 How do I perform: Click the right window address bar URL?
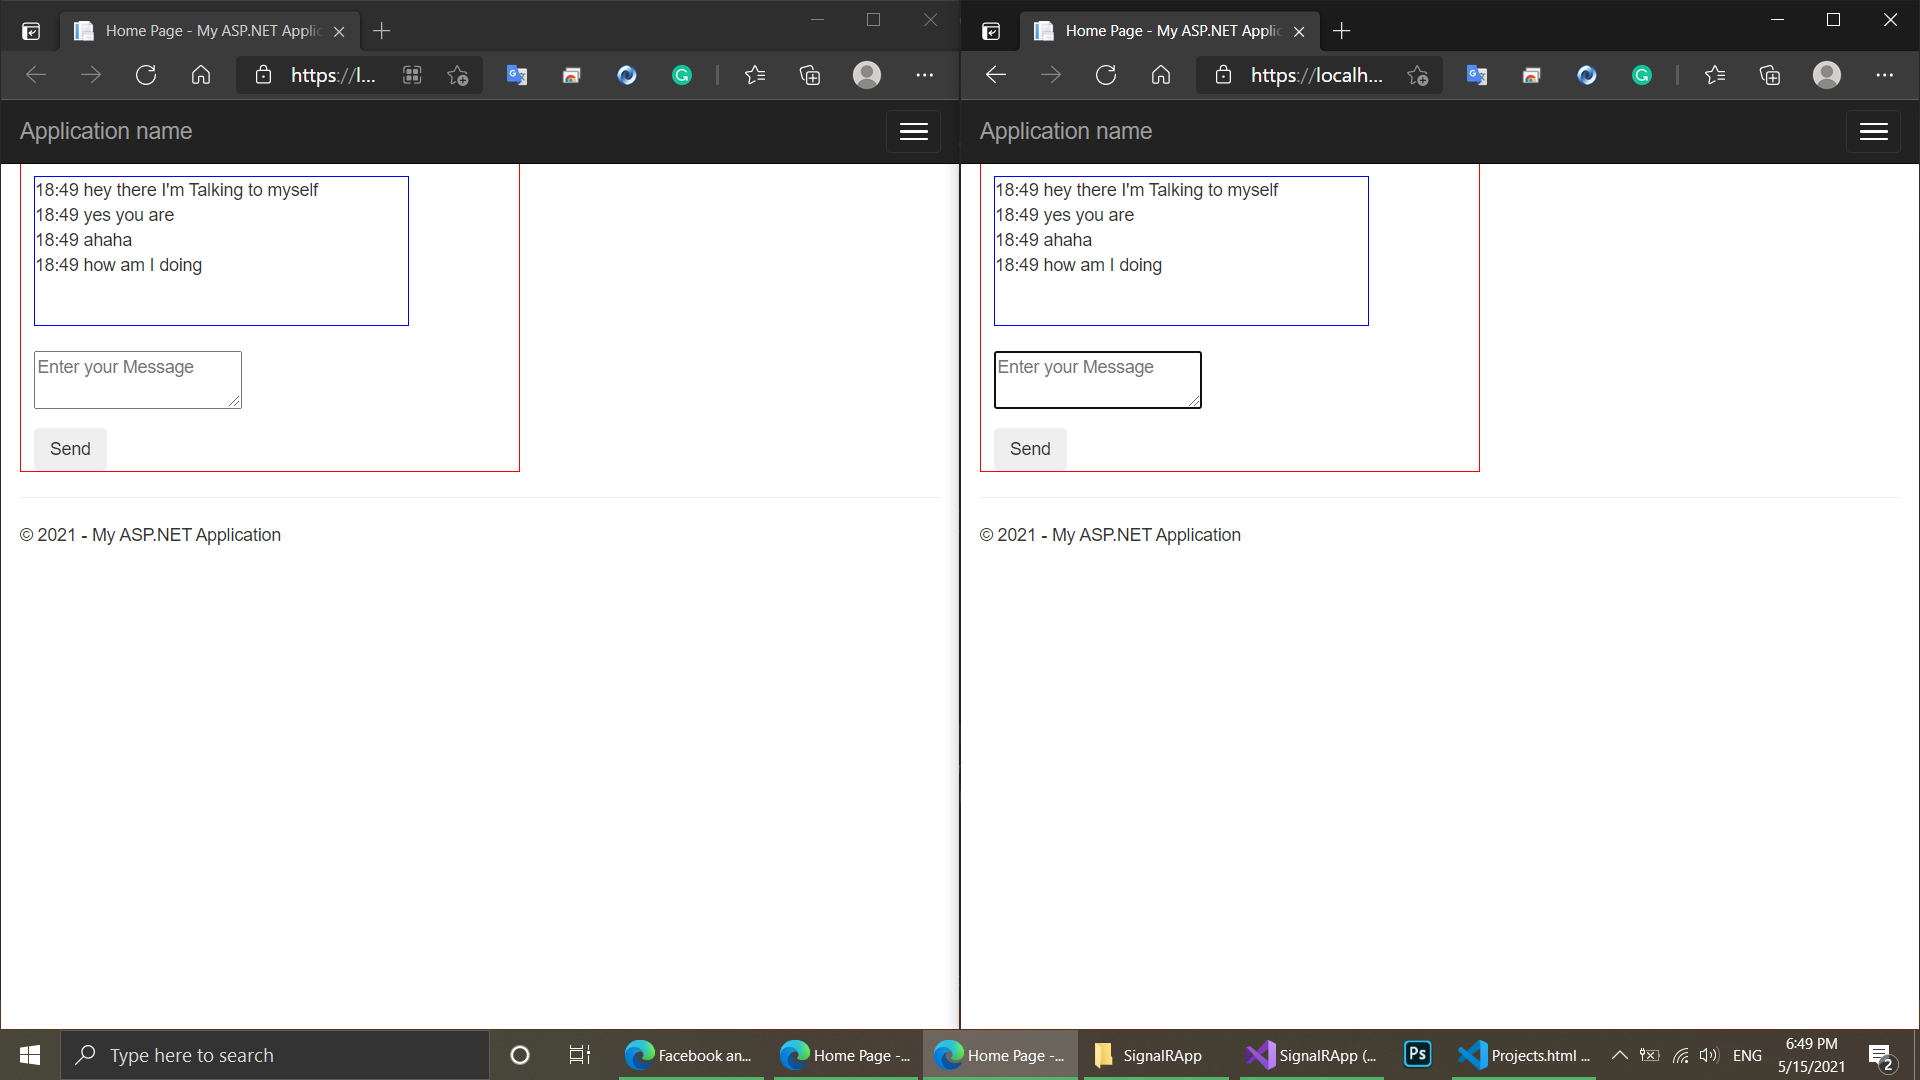1317,75
